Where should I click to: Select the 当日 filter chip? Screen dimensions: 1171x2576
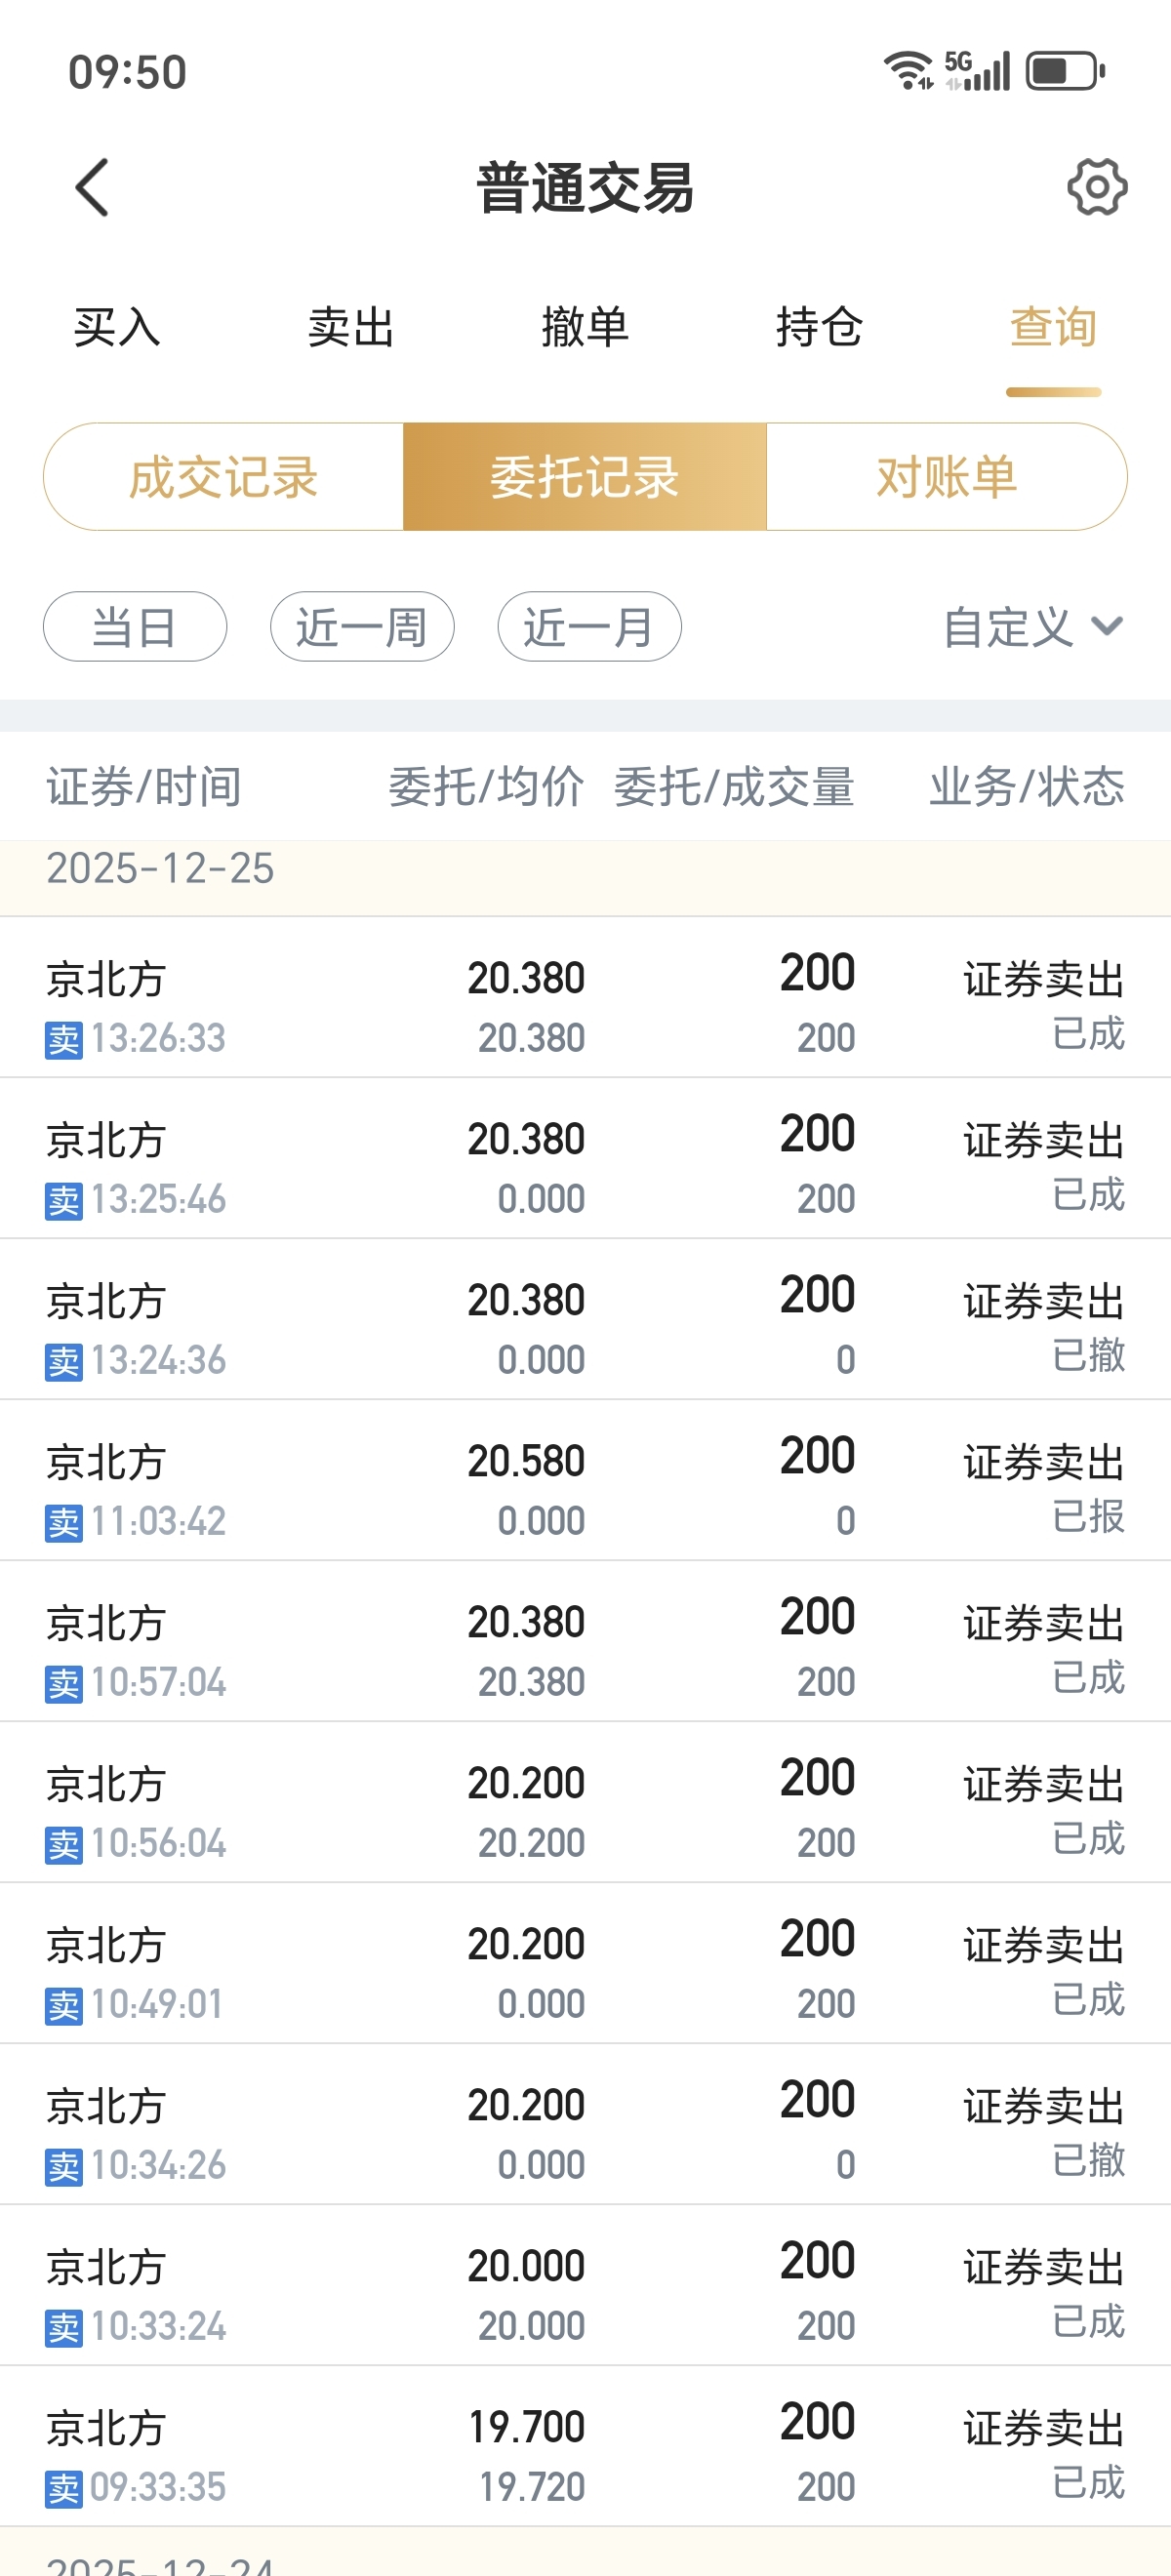click(135, 627)
